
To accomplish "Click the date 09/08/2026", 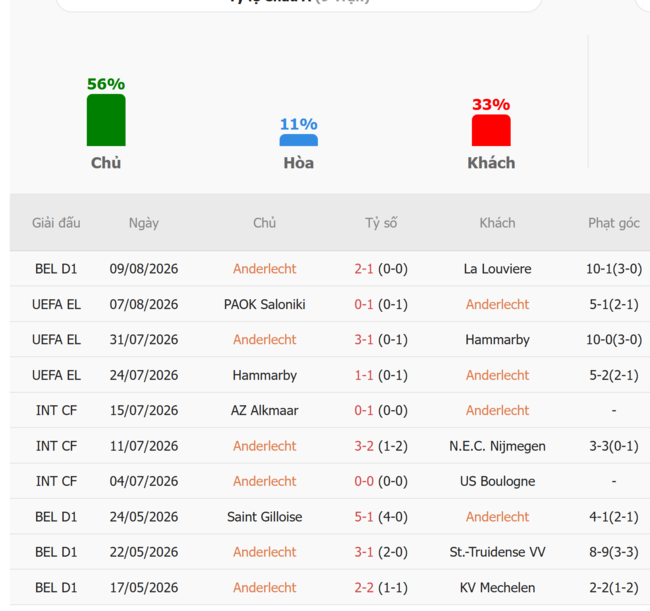I will (x=144, y=269).
